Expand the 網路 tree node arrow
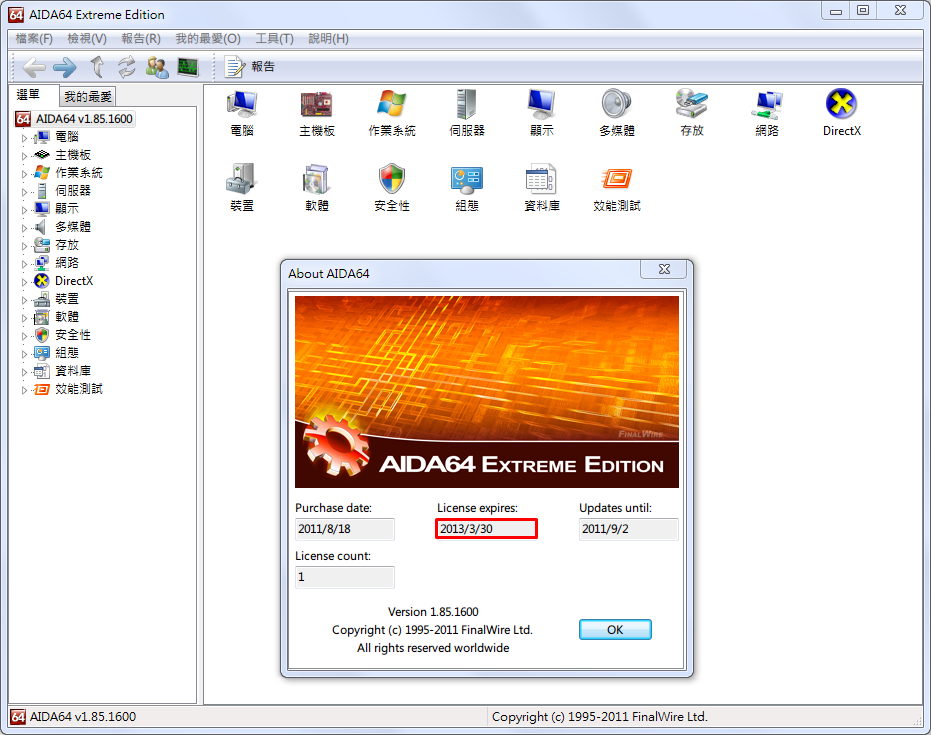Viewport: 931px width, 735px height. pos(24,264)
